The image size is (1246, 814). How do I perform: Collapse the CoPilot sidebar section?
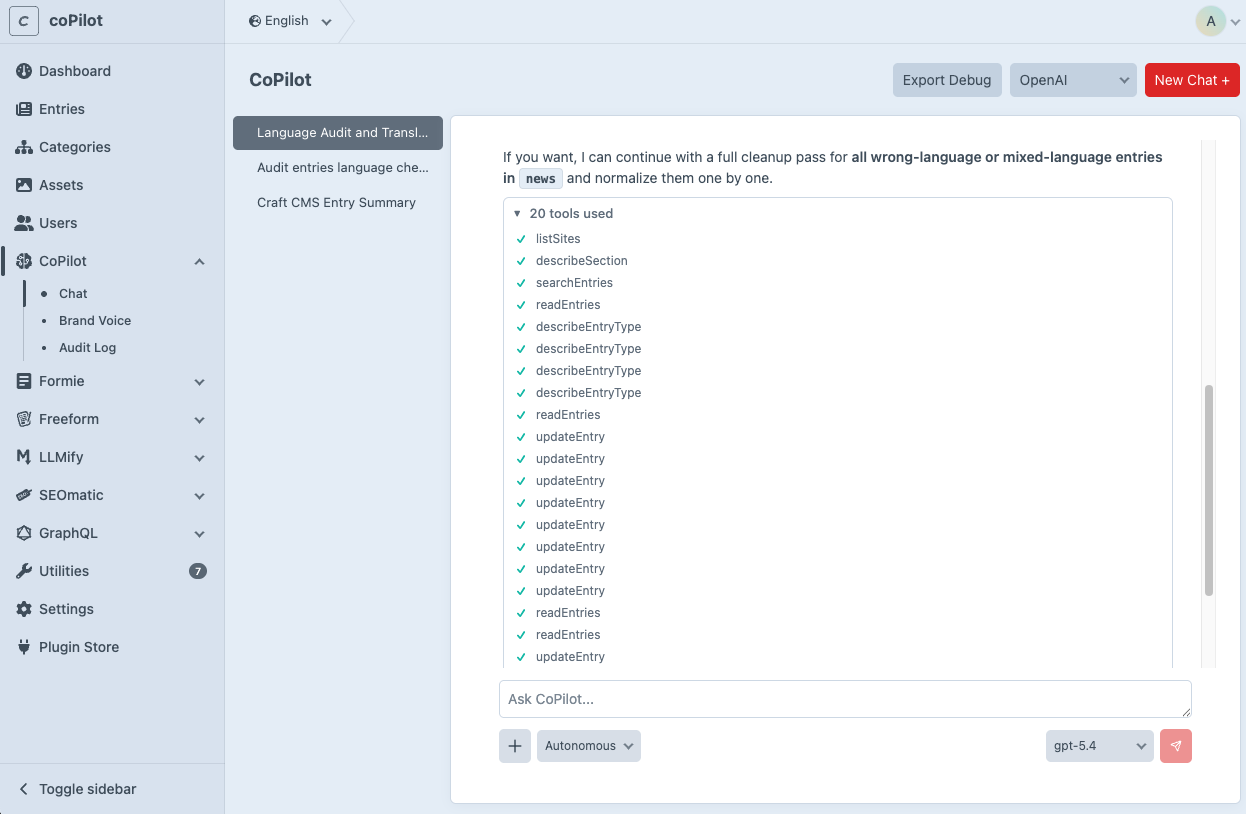[x=199, y=262]
